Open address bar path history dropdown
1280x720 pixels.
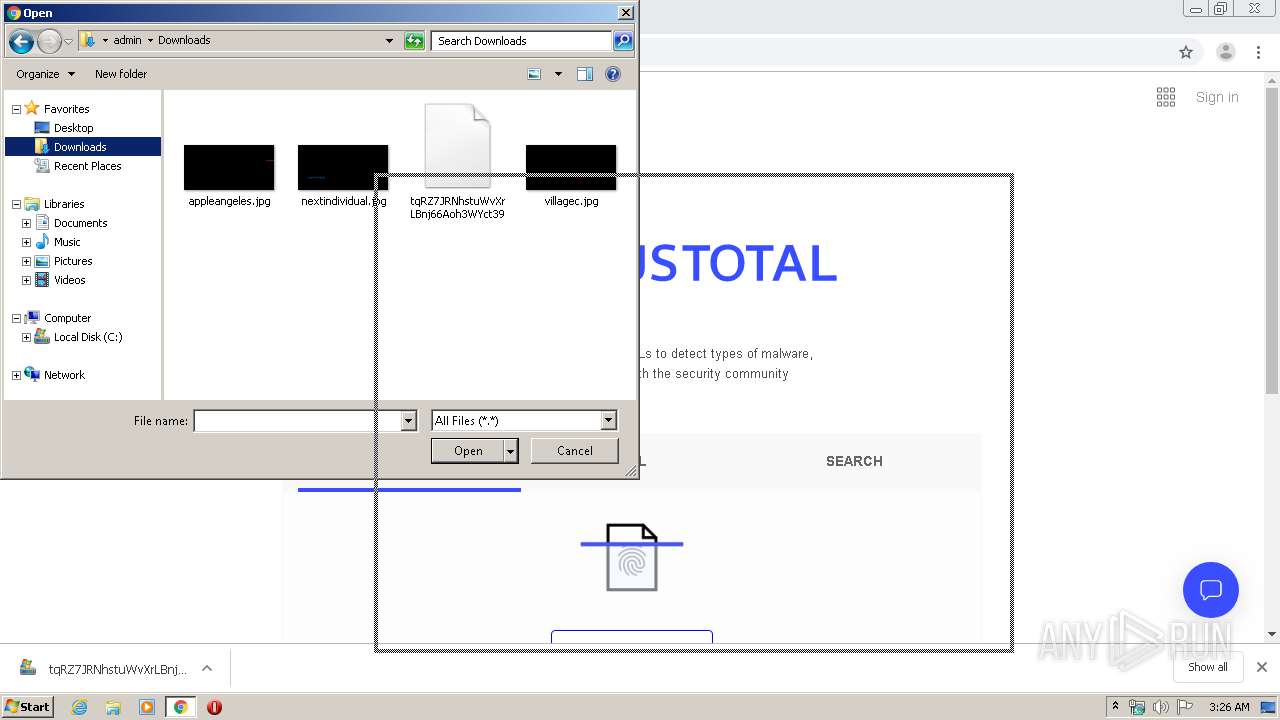click(x=389, y=41)
